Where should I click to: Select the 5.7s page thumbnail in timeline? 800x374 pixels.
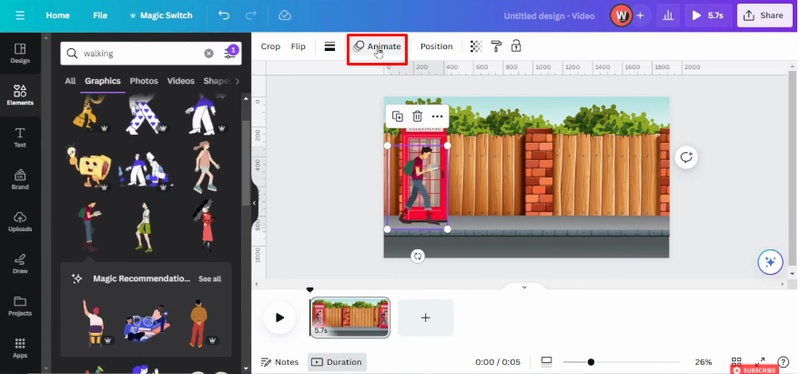point(350,317)
